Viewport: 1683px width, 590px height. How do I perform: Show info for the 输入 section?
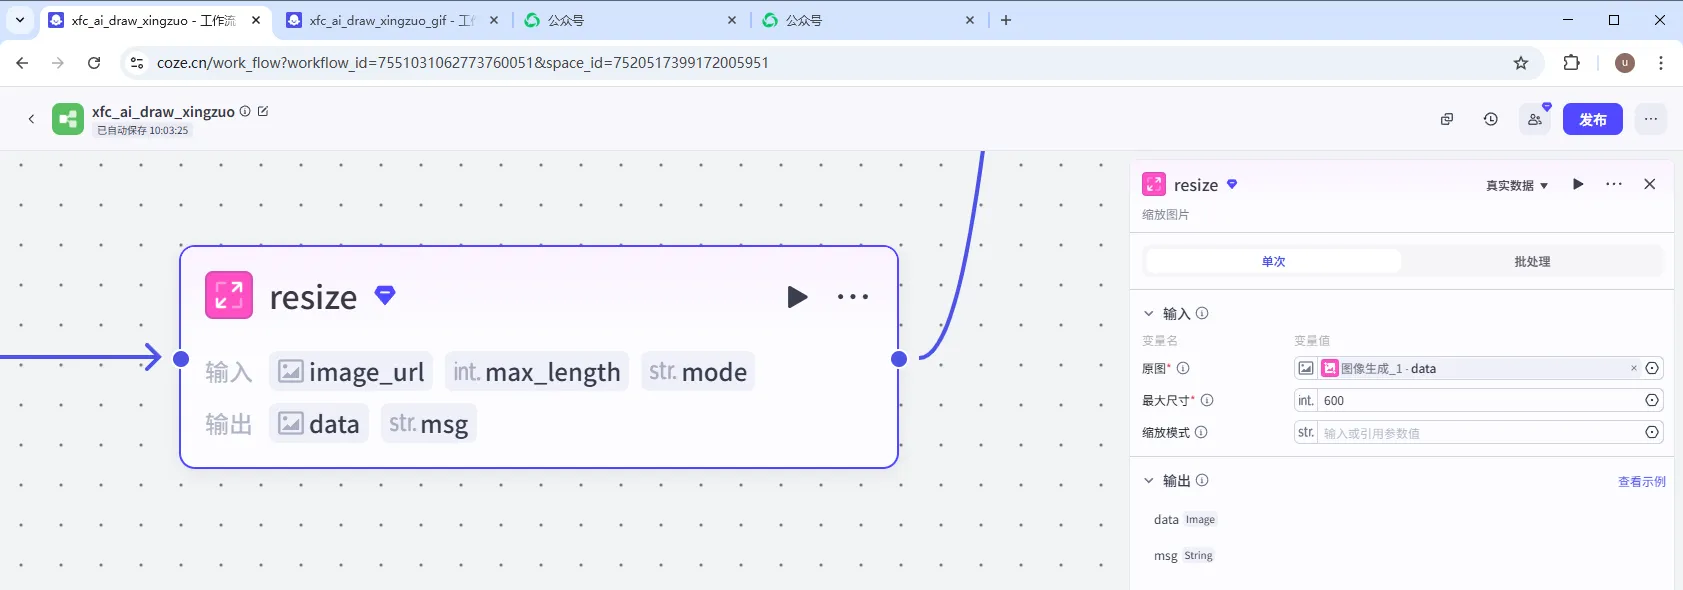tap(1202, 313)
